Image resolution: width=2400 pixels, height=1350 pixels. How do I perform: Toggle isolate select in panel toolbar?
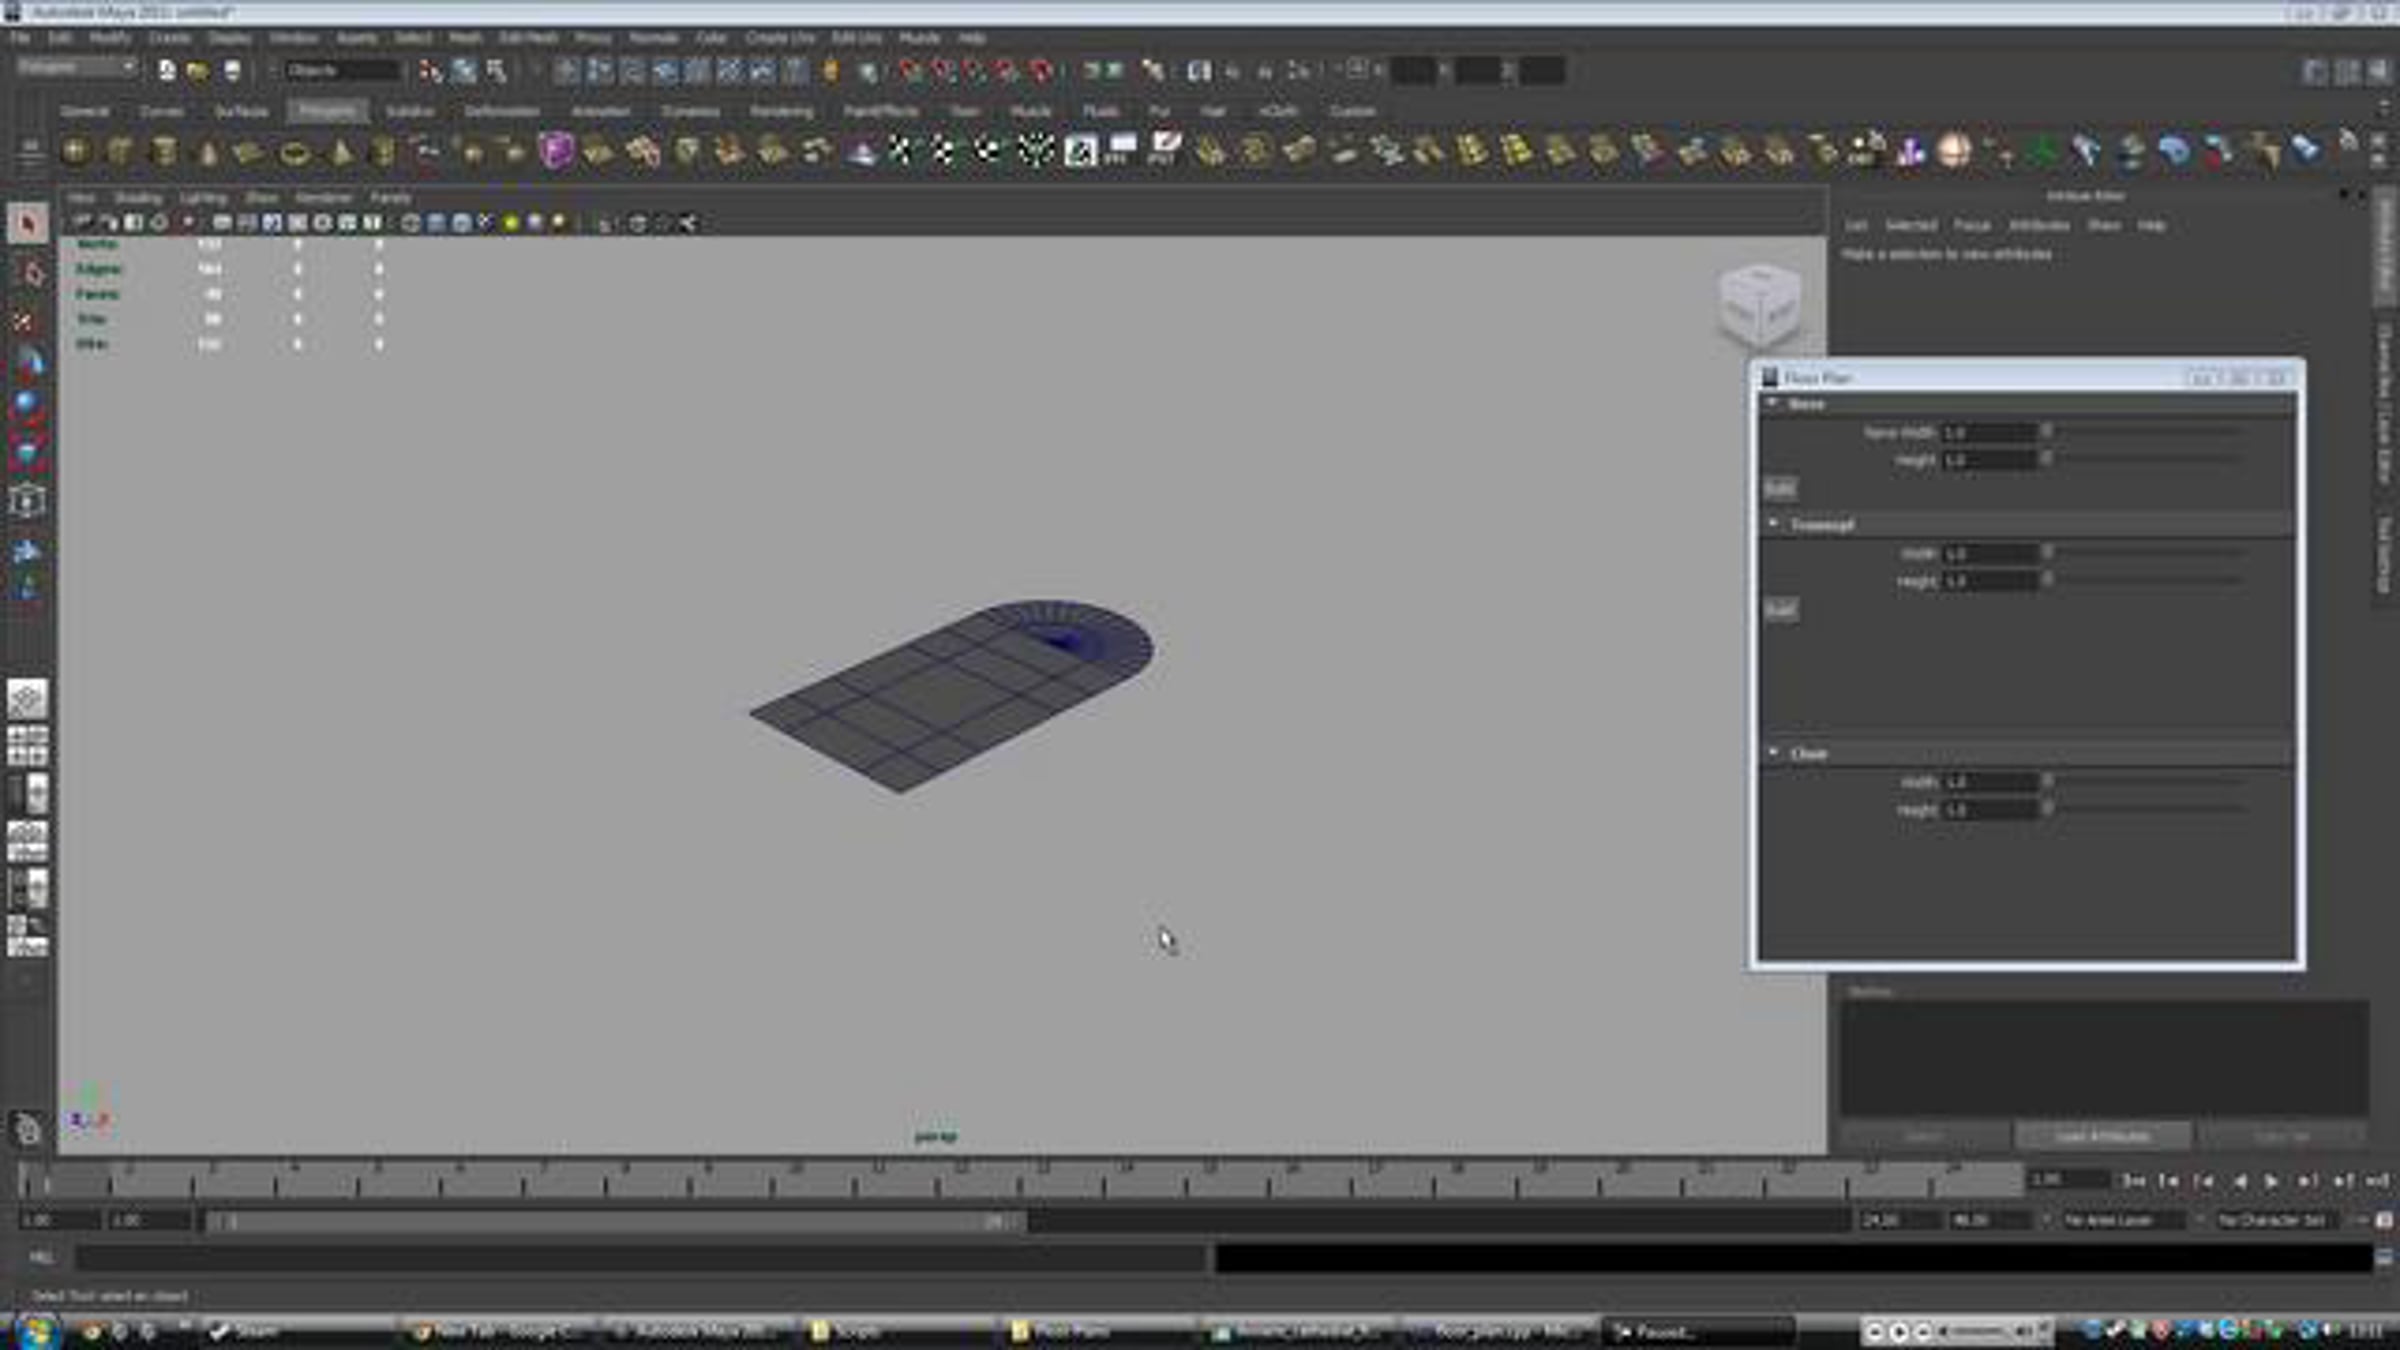(605, 223)
